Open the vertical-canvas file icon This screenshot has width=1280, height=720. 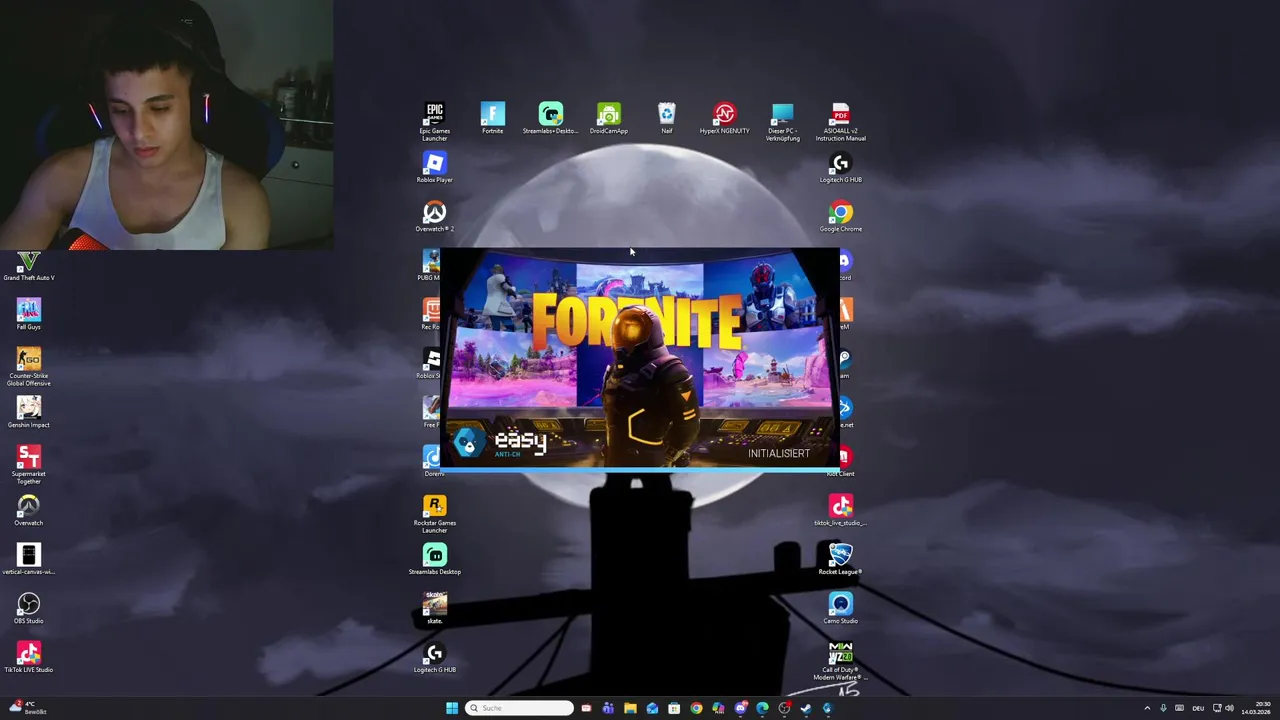click(x=28, y=559)
